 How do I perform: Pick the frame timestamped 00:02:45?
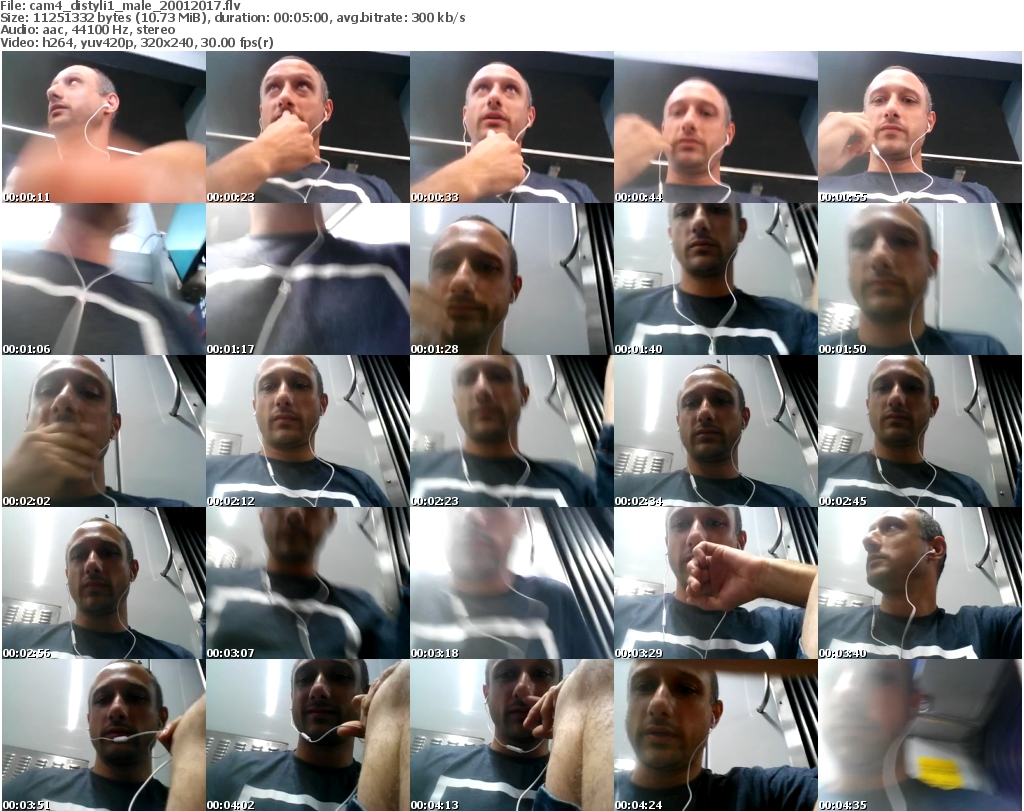pos(920,431)
